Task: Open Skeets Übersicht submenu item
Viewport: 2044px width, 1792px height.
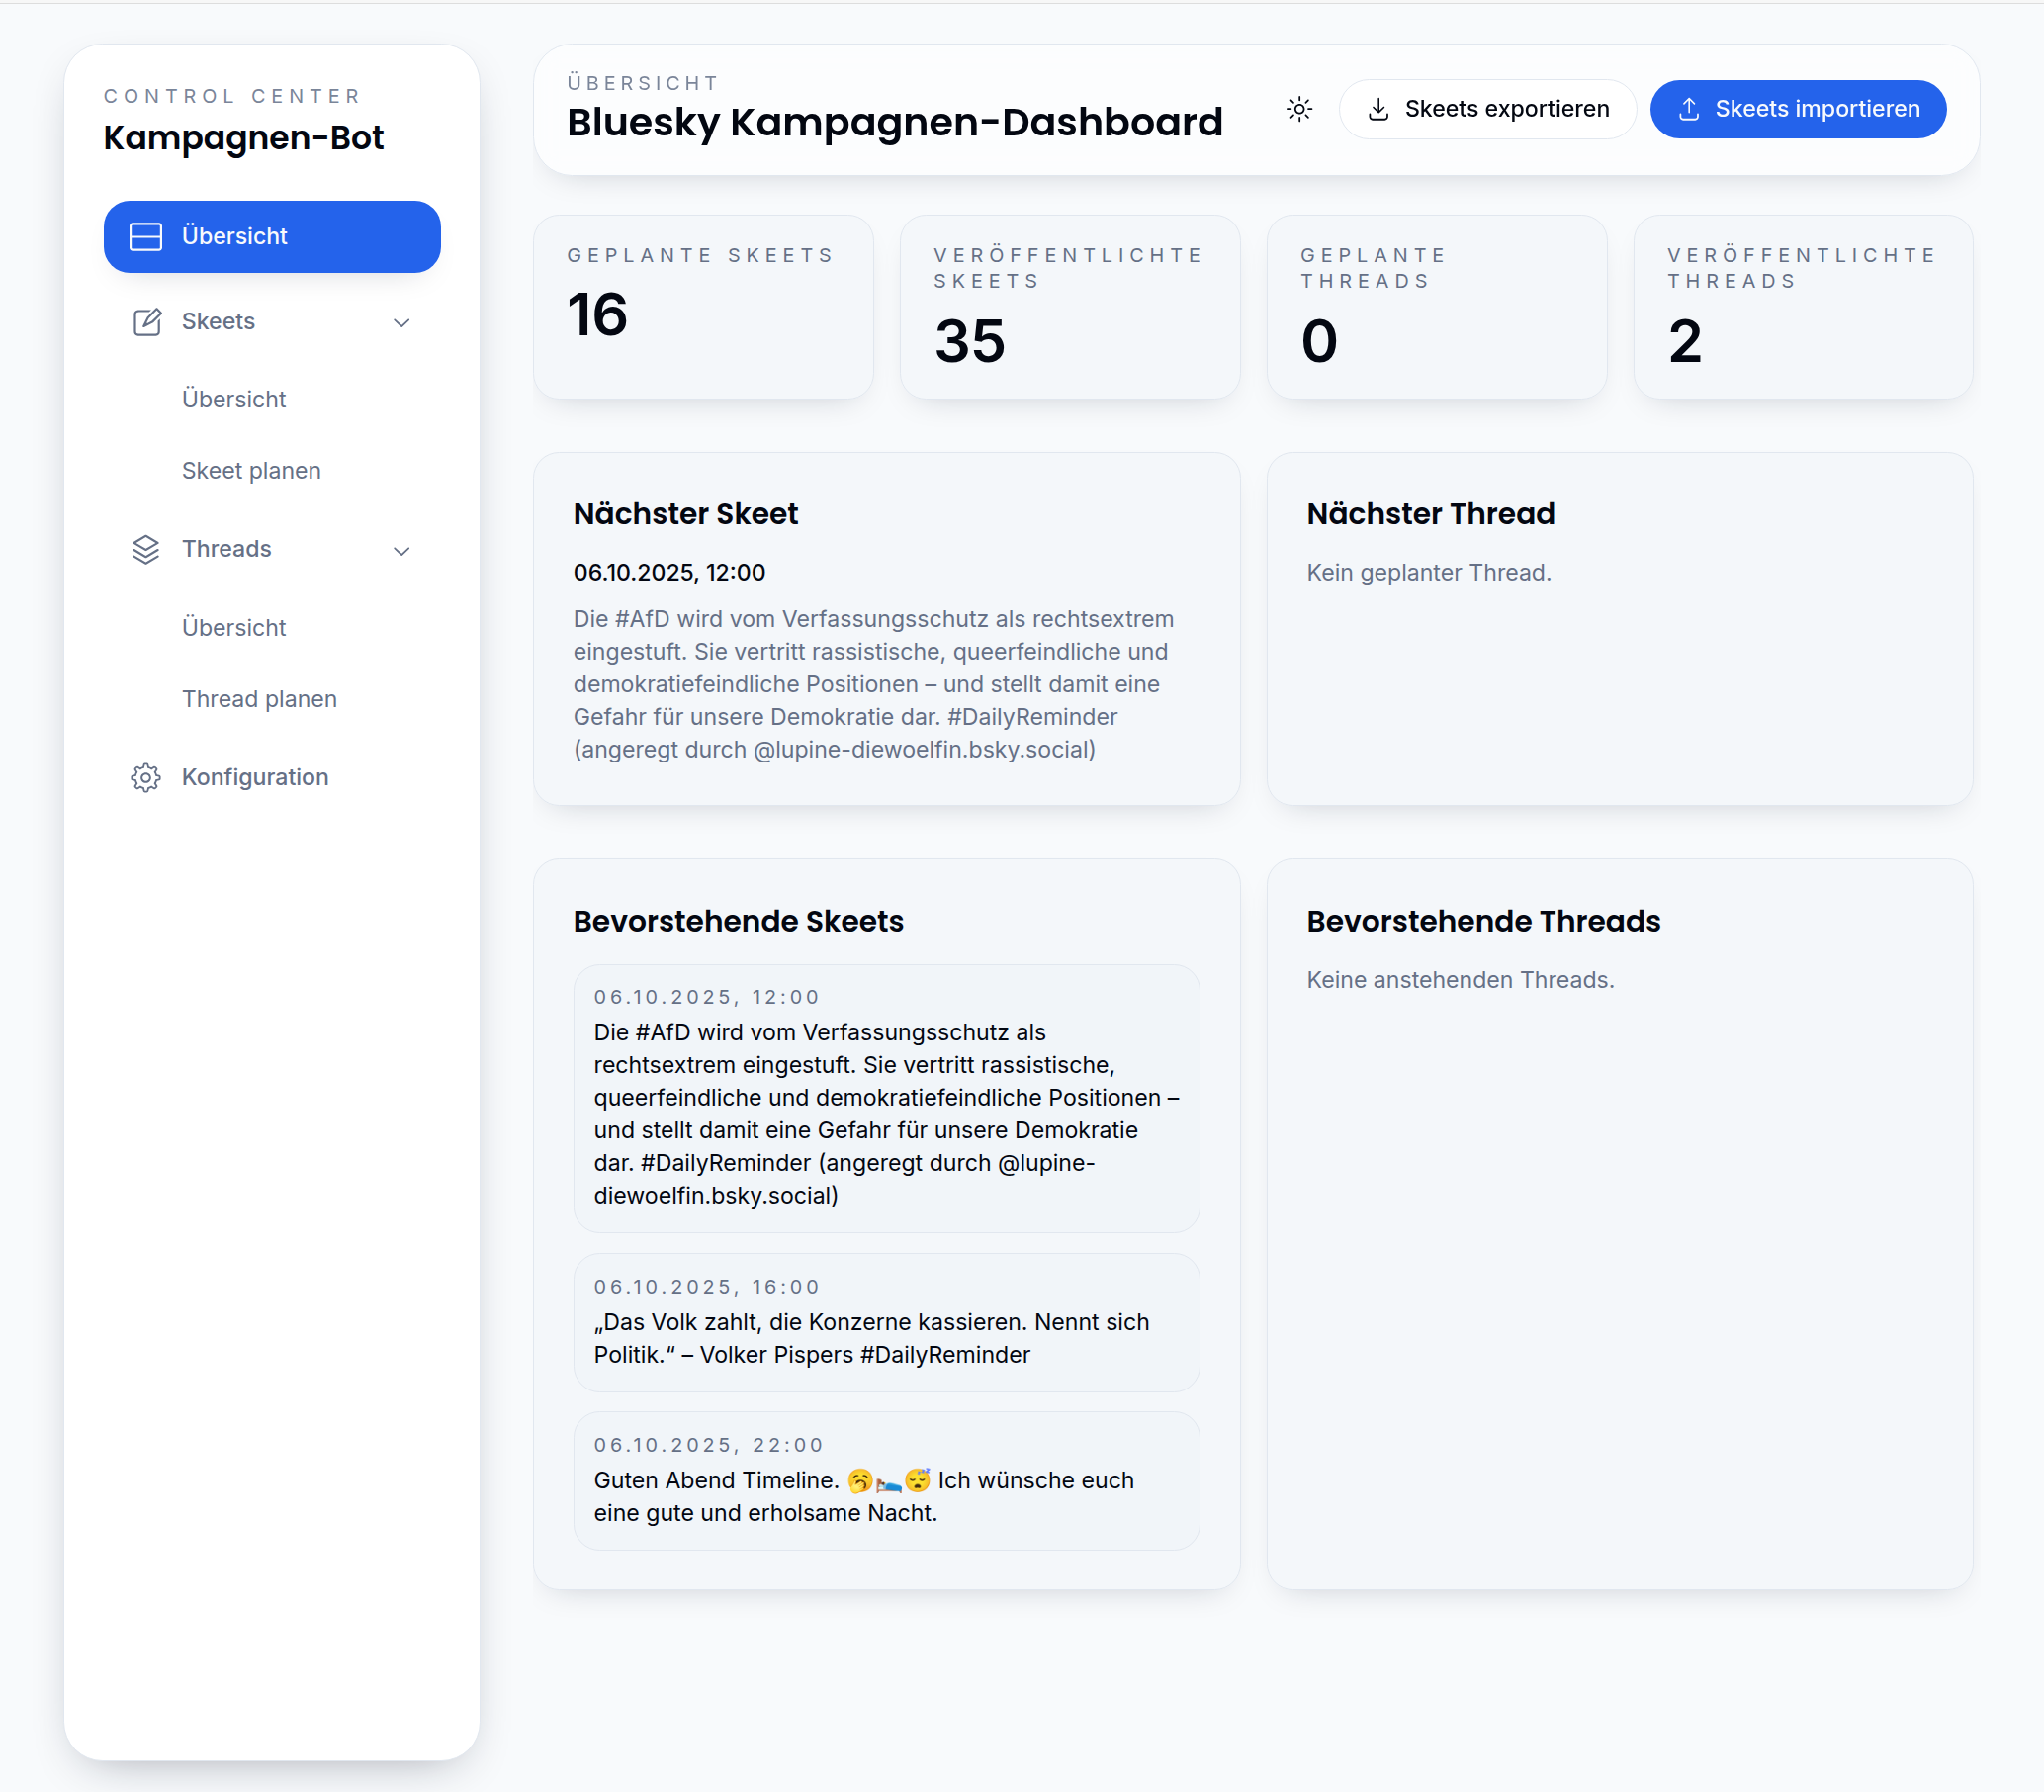Action: pos(234,399)
